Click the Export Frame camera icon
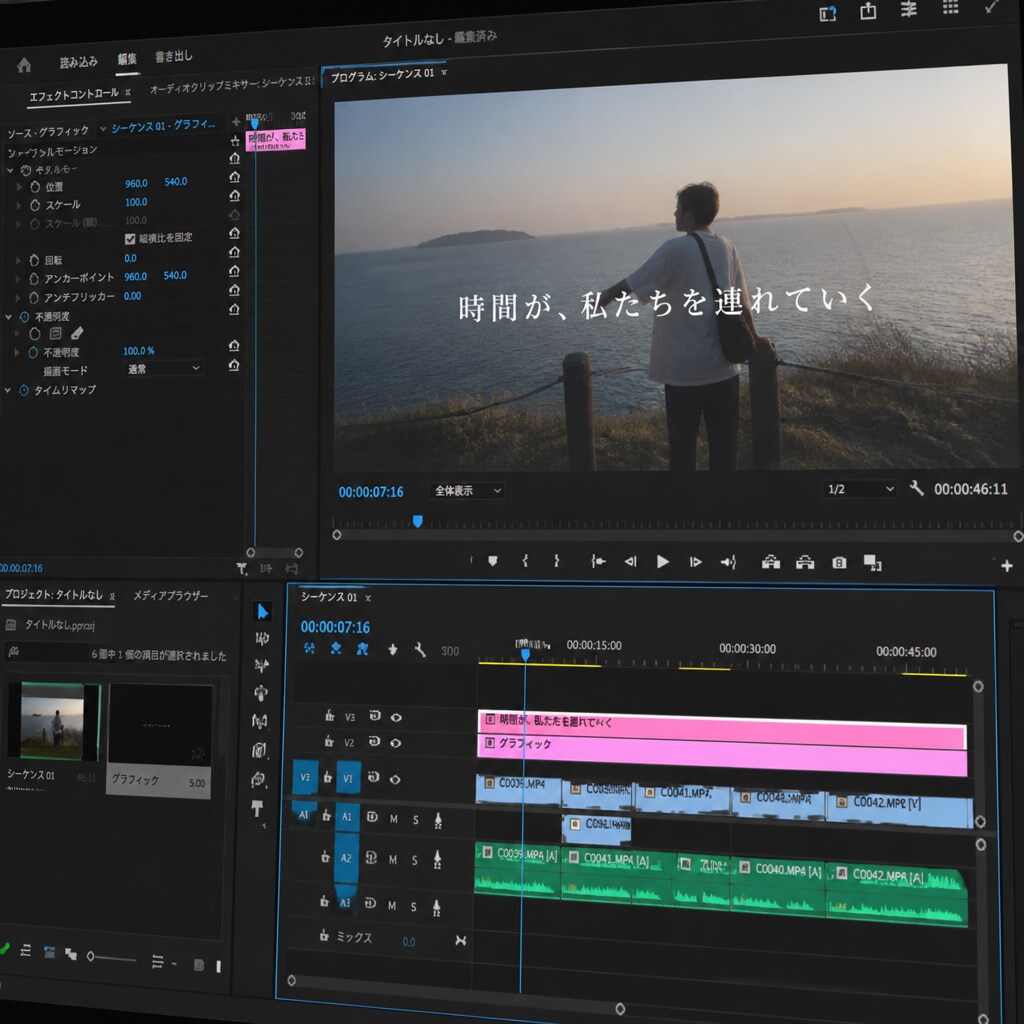 coord(839,562)
